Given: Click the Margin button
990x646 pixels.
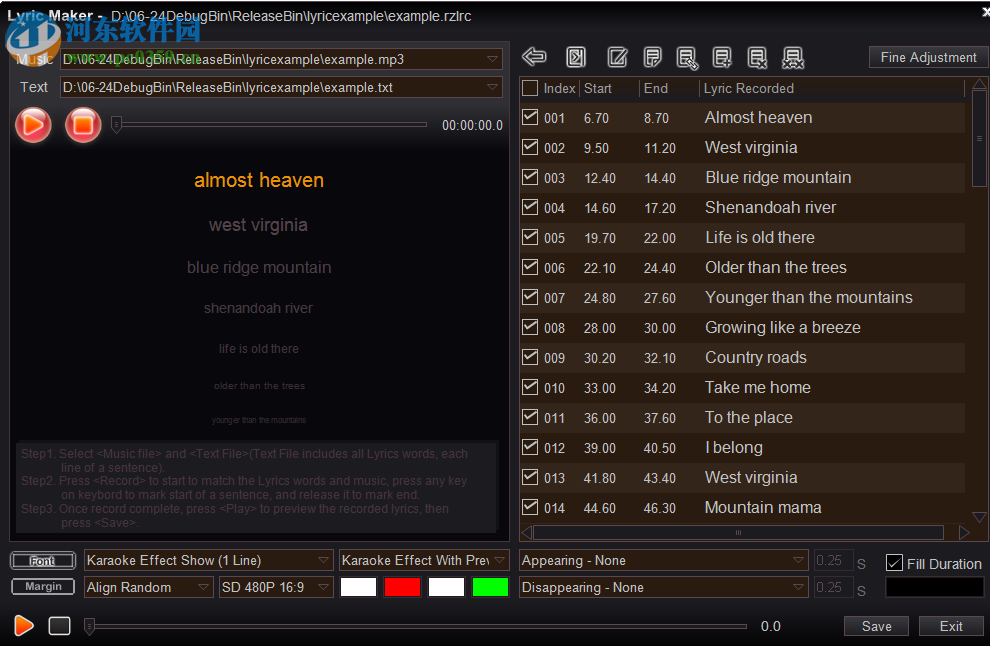Looking at the screenshot, I should (x=43, y=587).
